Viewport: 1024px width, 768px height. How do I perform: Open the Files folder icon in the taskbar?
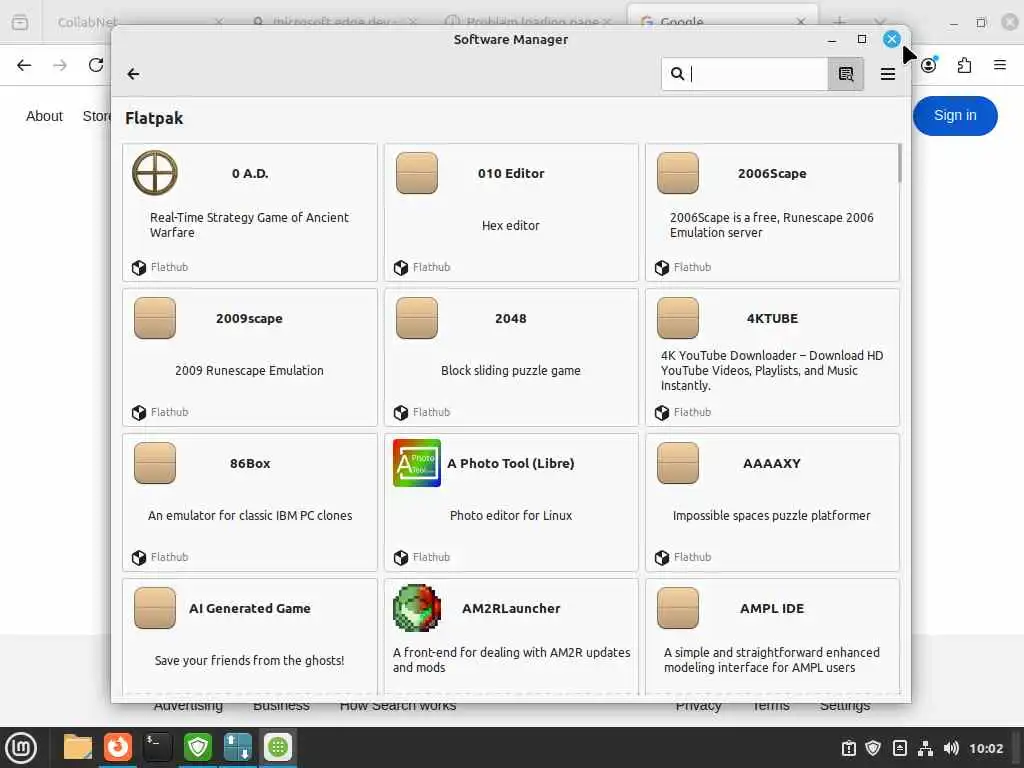pos(78,747)
